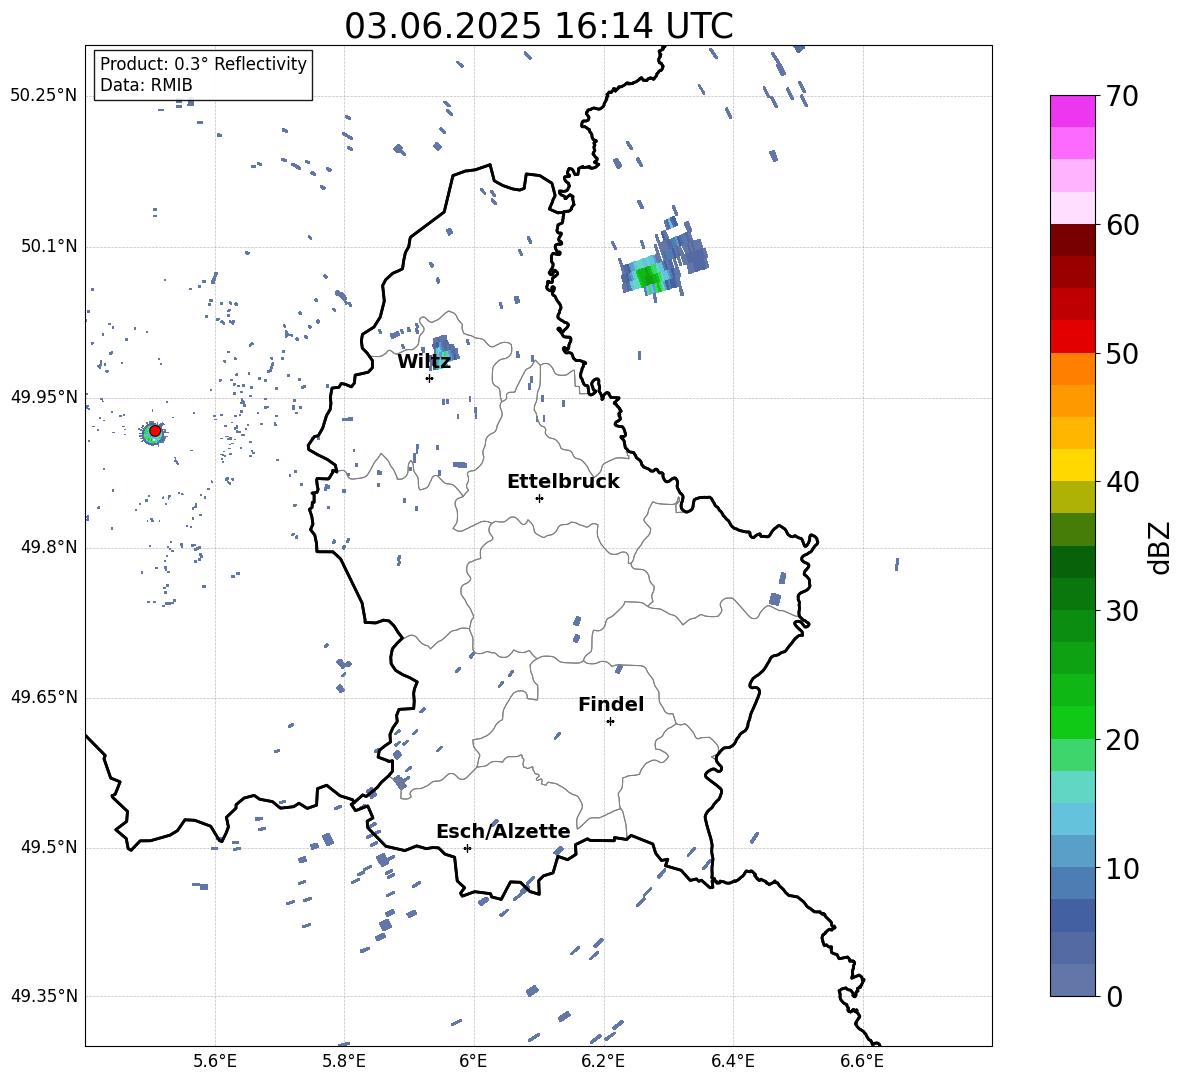Click the Product: 0.3° Reflectivity text

tap(203, 63)
